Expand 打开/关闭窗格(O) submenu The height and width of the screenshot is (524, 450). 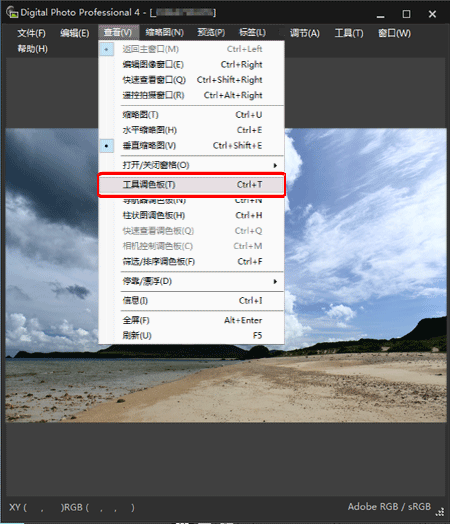tap(191, 165)
